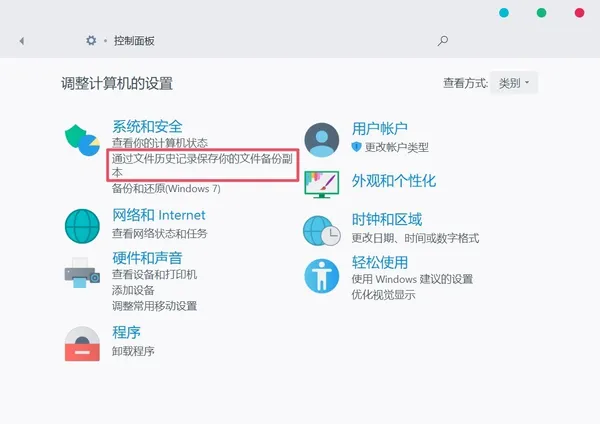Click the Appearance and Personalization monitor icon
Screen dimensions: 600x424
322,184
